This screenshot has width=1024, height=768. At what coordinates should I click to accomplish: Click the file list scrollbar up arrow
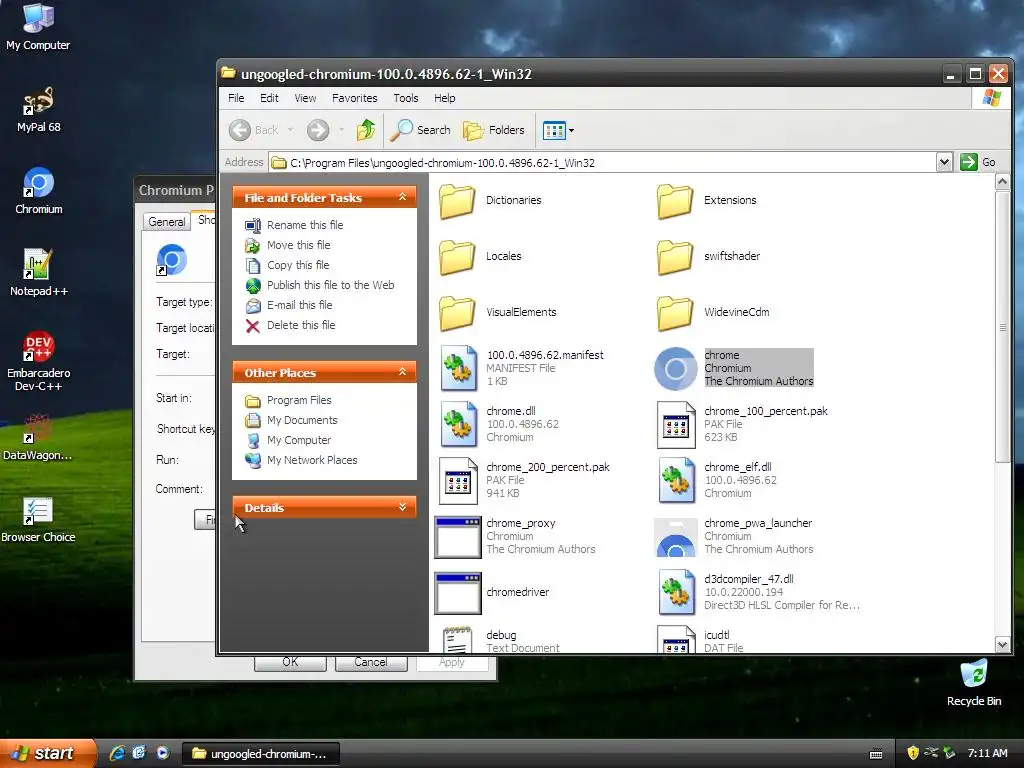(x=1002, y=182)
